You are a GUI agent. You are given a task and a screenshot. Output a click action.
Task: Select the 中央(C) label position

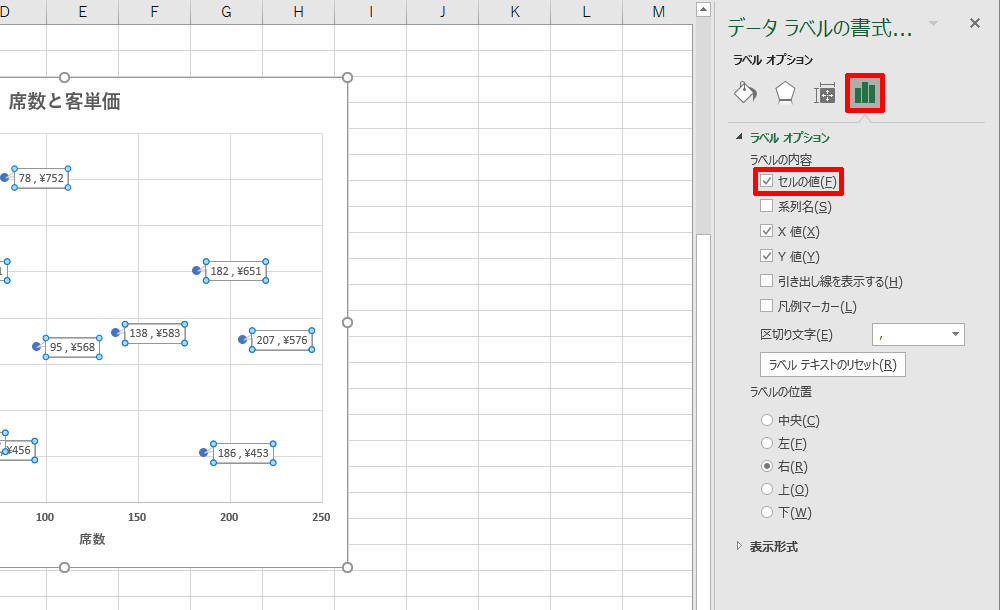point(767,420)
